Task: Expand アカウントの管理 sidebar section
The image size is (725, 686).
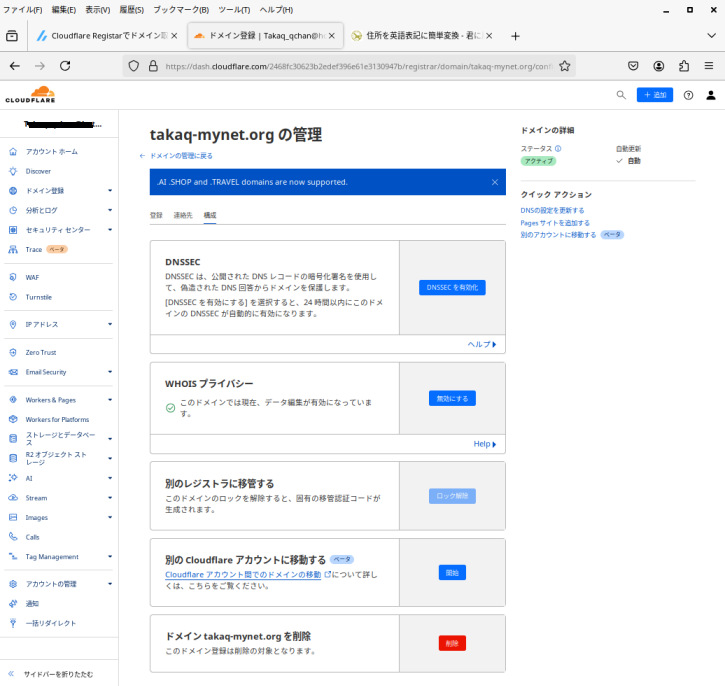Action: [x=110, y=584]
